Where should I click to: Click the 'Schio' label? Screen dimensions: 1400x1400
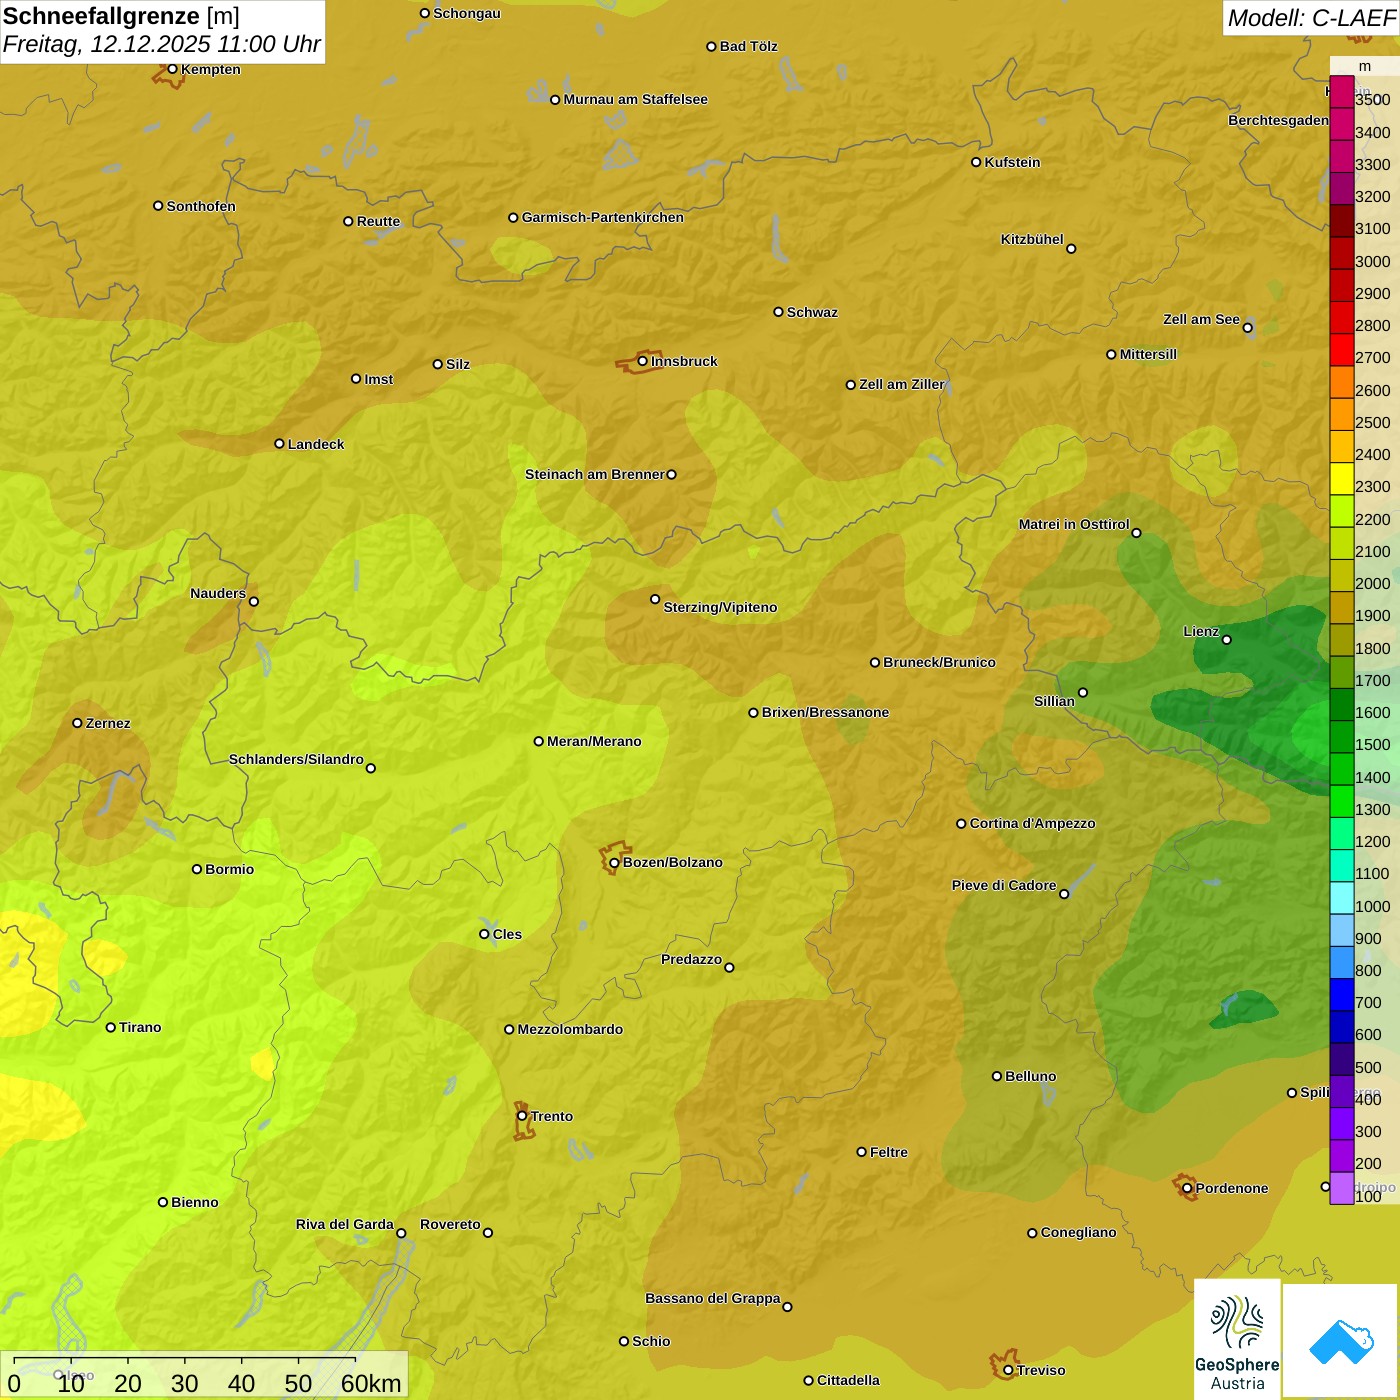[x=651, y=1341]
